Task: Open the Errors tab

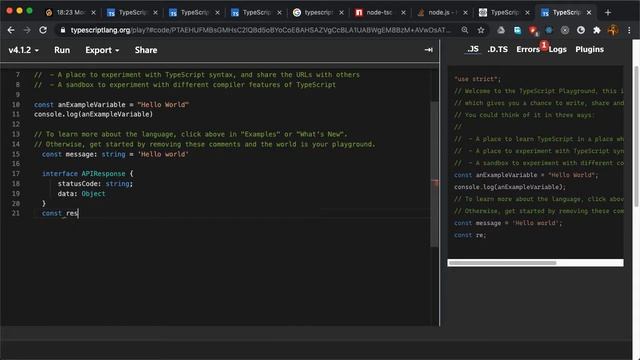Action: coord(528,49)
